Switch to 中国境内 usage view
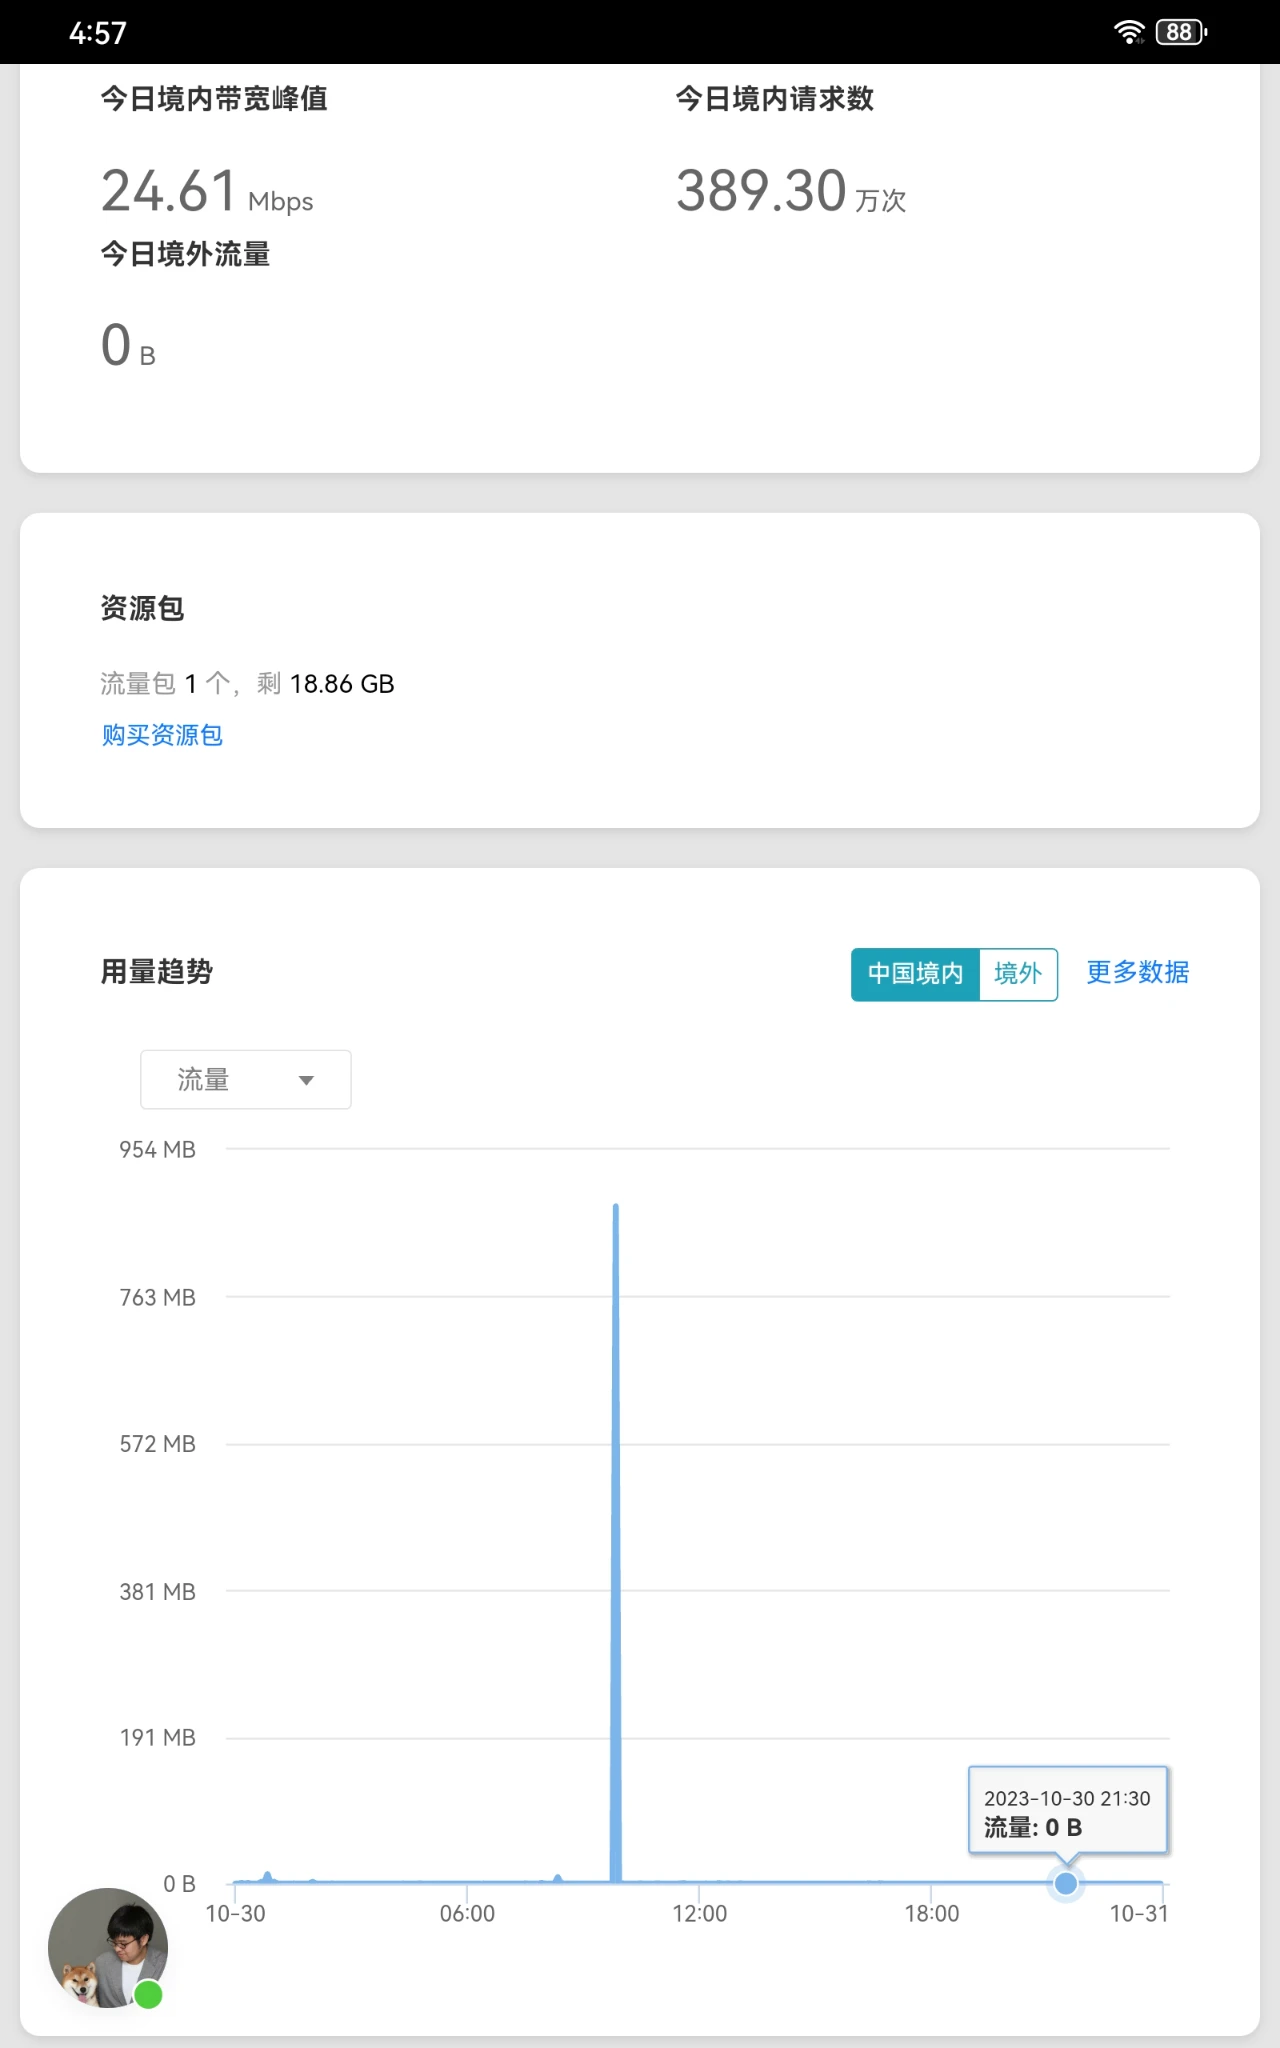This screenshot has width=1280, height=2048. coord(915,973)
